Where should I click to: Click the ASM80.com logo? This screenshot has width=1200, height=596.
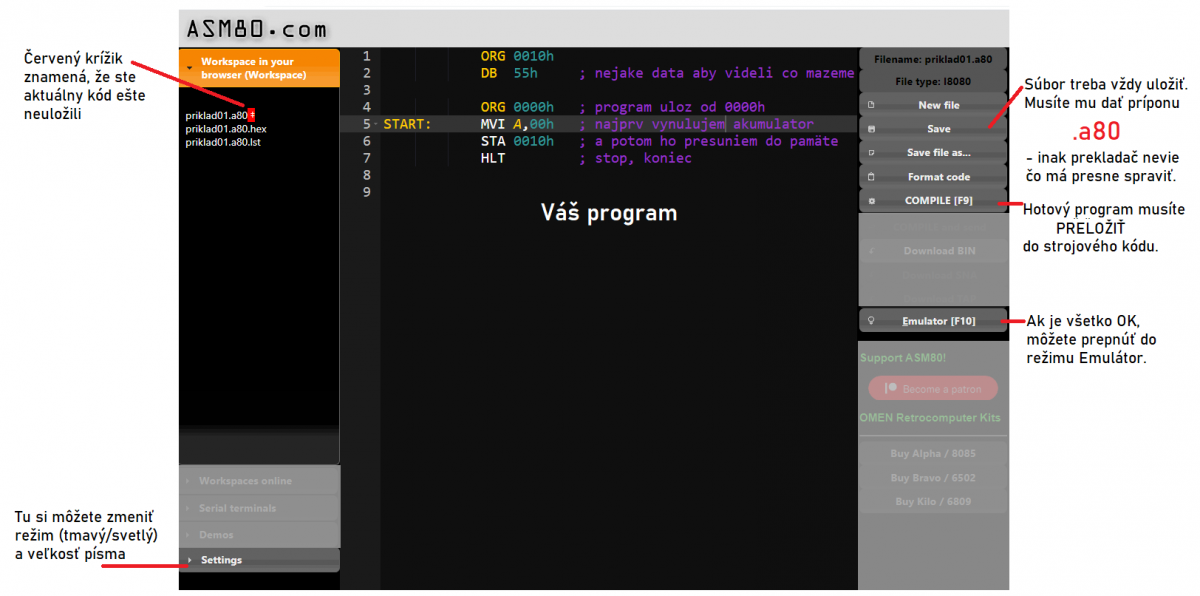click(x=257, y=29)
